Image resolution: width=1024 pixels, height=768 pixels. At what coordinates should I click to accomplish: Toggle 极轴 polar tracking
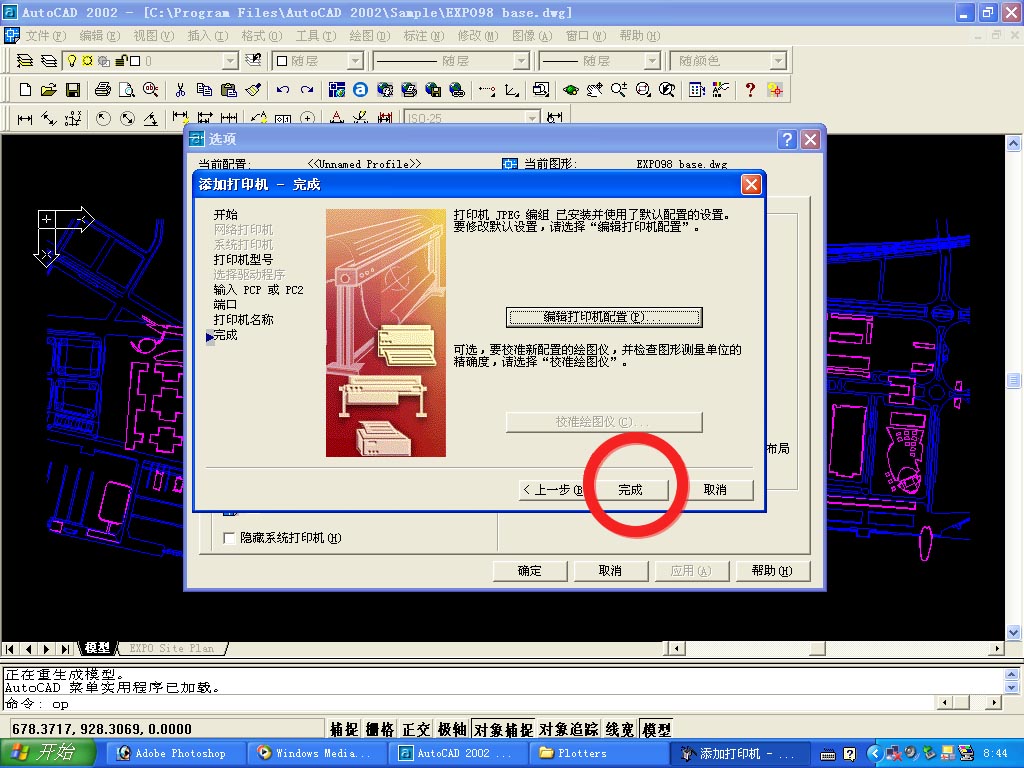[452, 729]
